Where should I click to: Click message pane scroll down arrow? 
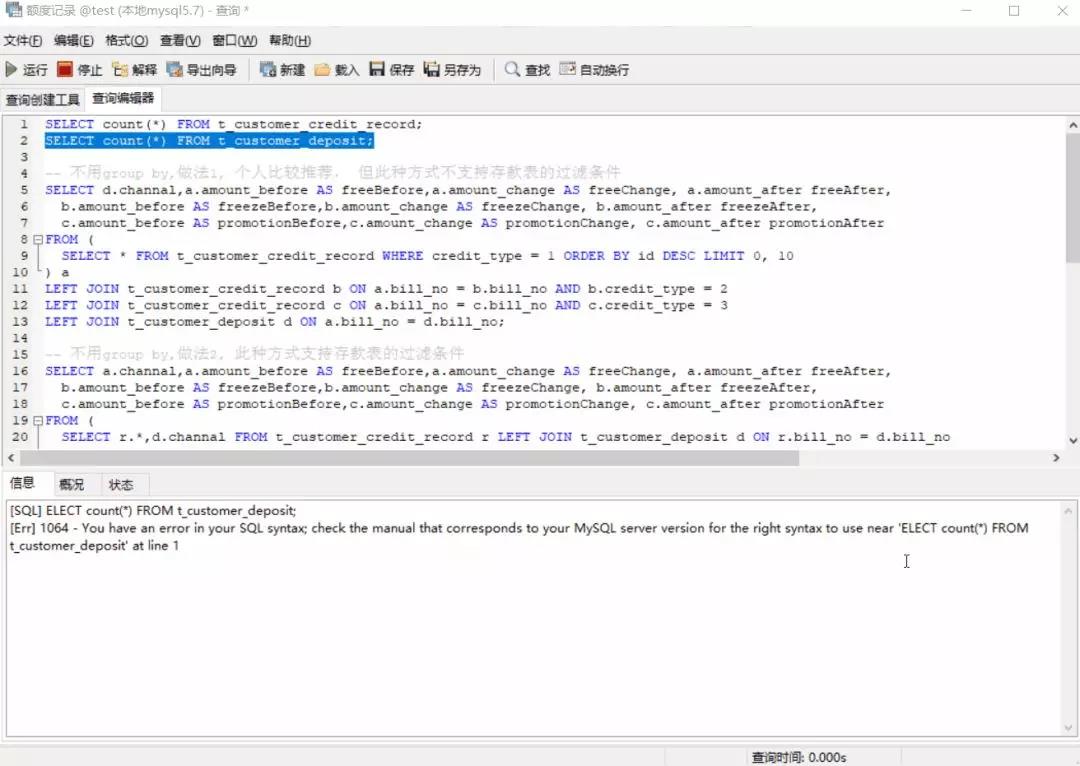pyautogui.click(x=1068, y=727)
